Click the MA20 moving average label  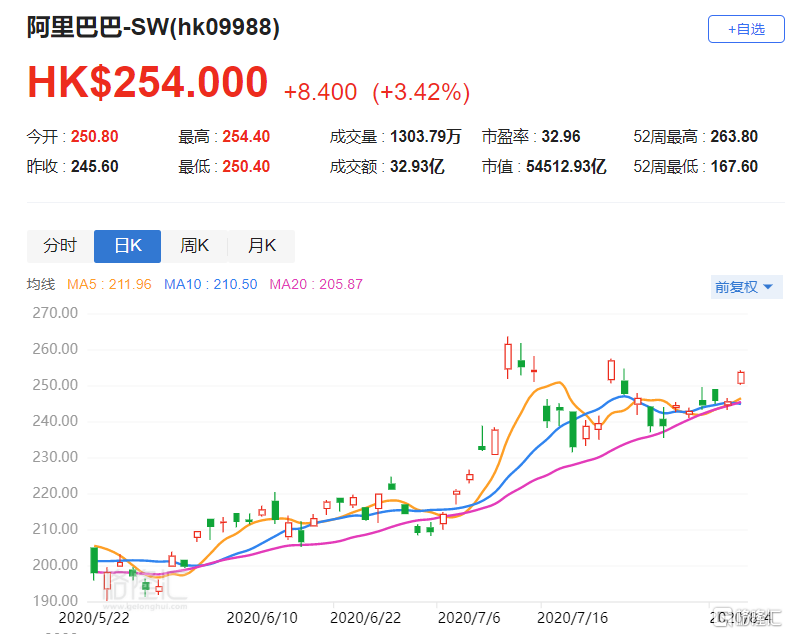pyautogui.click(x=316, y=285)
